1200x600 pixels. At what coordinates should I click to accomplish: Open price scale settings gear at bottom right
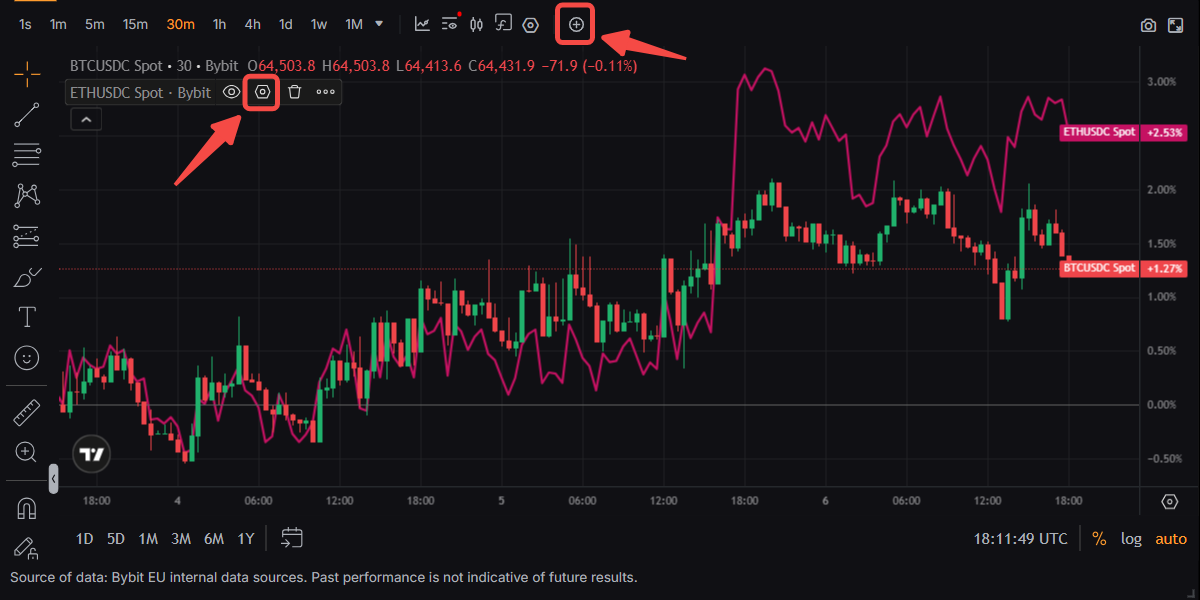[x=1170, y=501]
